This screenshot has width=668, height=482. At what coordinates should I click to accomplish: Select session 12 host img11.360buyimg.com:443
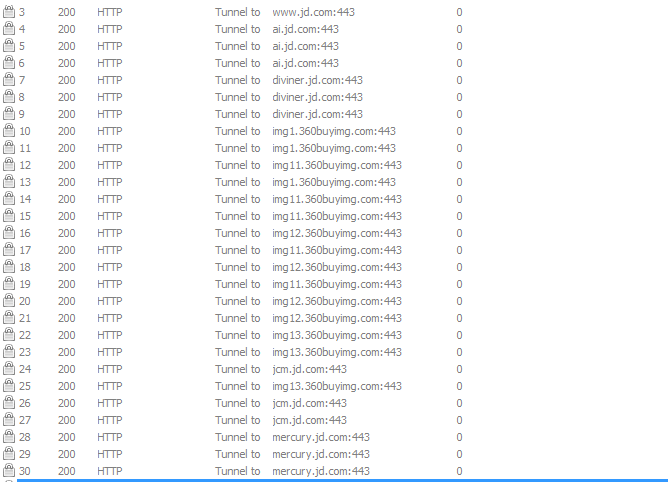point(337,165)
